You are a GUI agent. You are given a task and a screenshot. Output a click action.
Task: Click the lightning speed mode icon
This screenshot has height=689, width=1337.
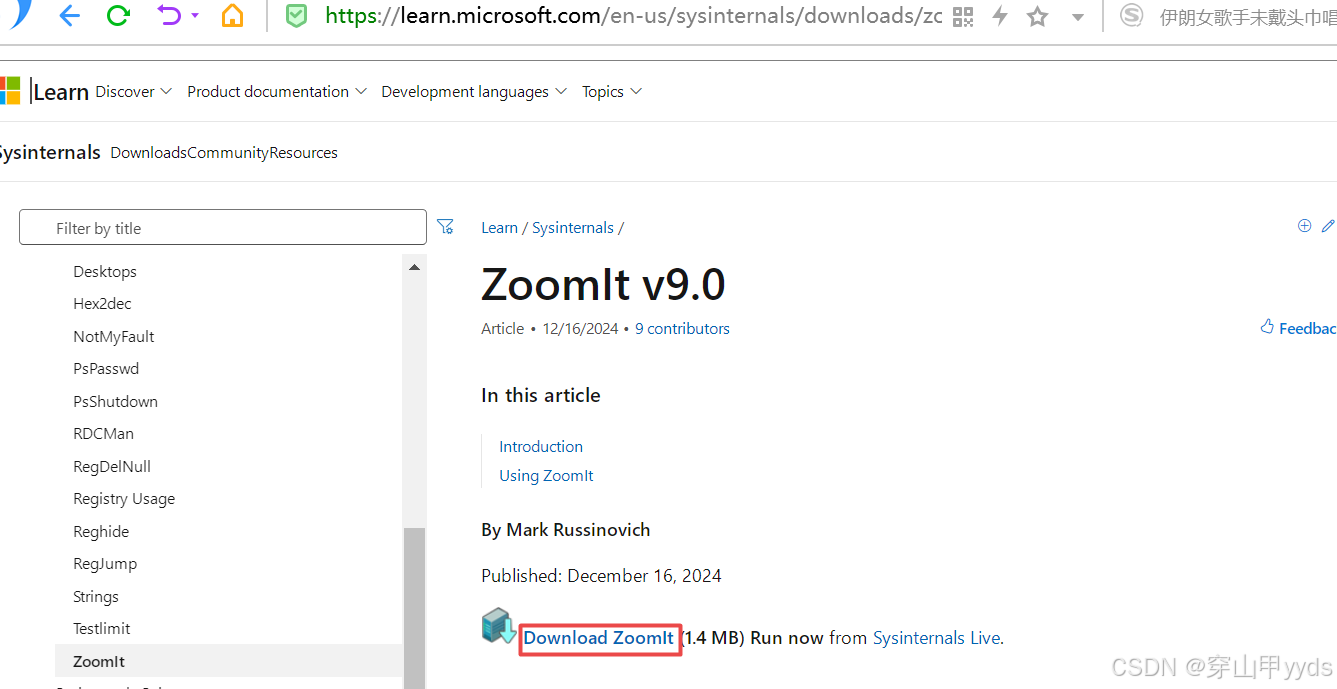pos(1000,16)
